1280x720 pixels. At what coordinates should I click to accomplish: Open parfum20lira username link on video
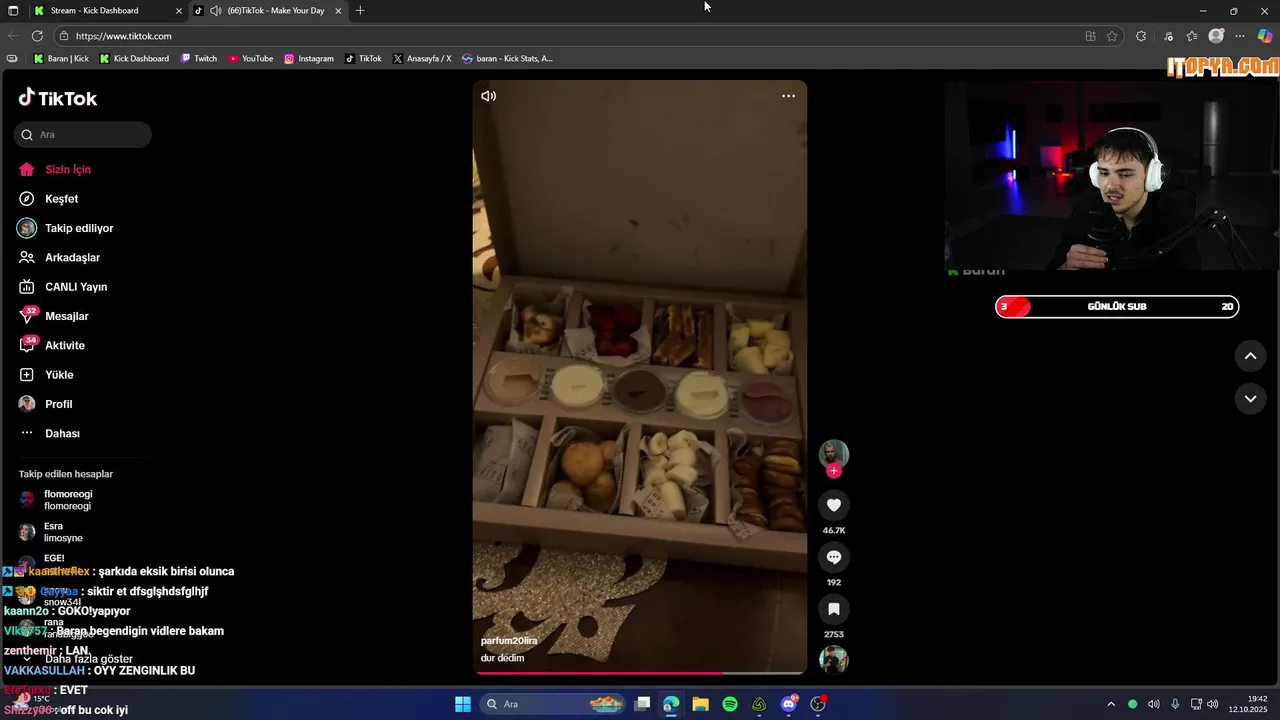[x=509, y=641]
